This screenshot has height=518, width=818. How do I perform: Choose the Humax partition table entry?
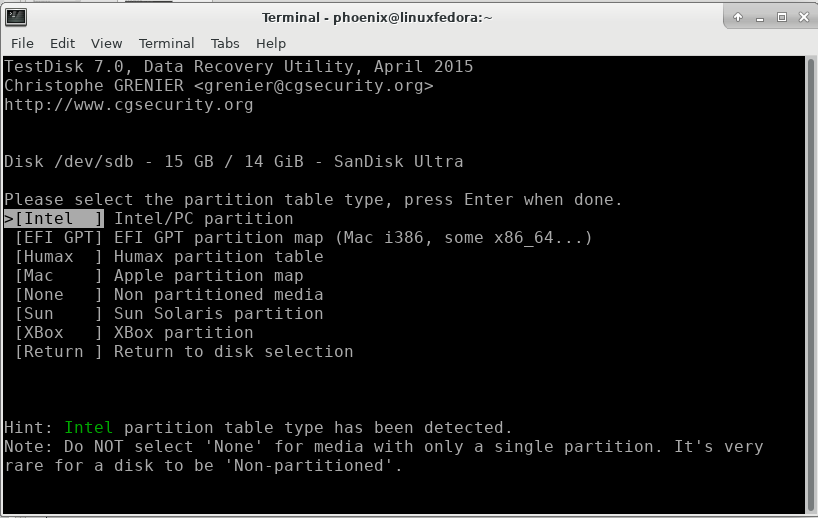(x=169, y=257)
